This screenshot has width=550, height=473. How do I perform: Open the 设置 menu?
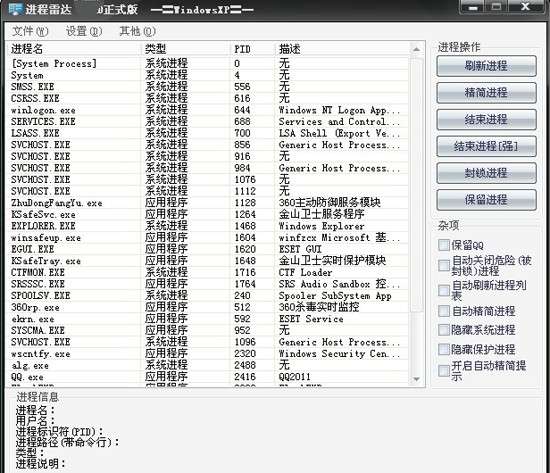click(x=84, y=31)
